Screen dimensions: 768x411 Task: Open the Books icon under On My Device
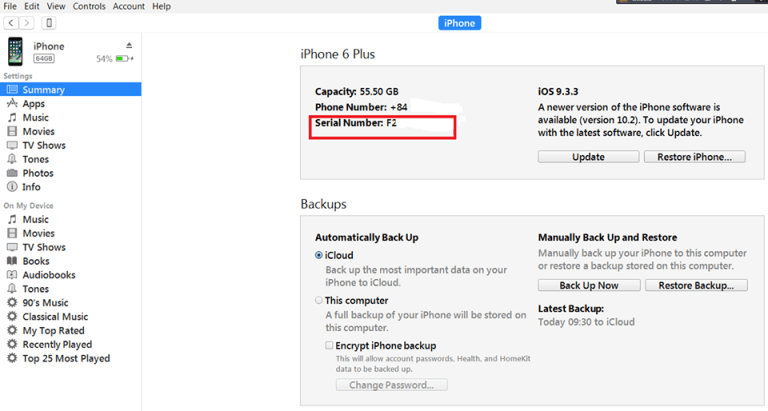click(x=12, y=261)
